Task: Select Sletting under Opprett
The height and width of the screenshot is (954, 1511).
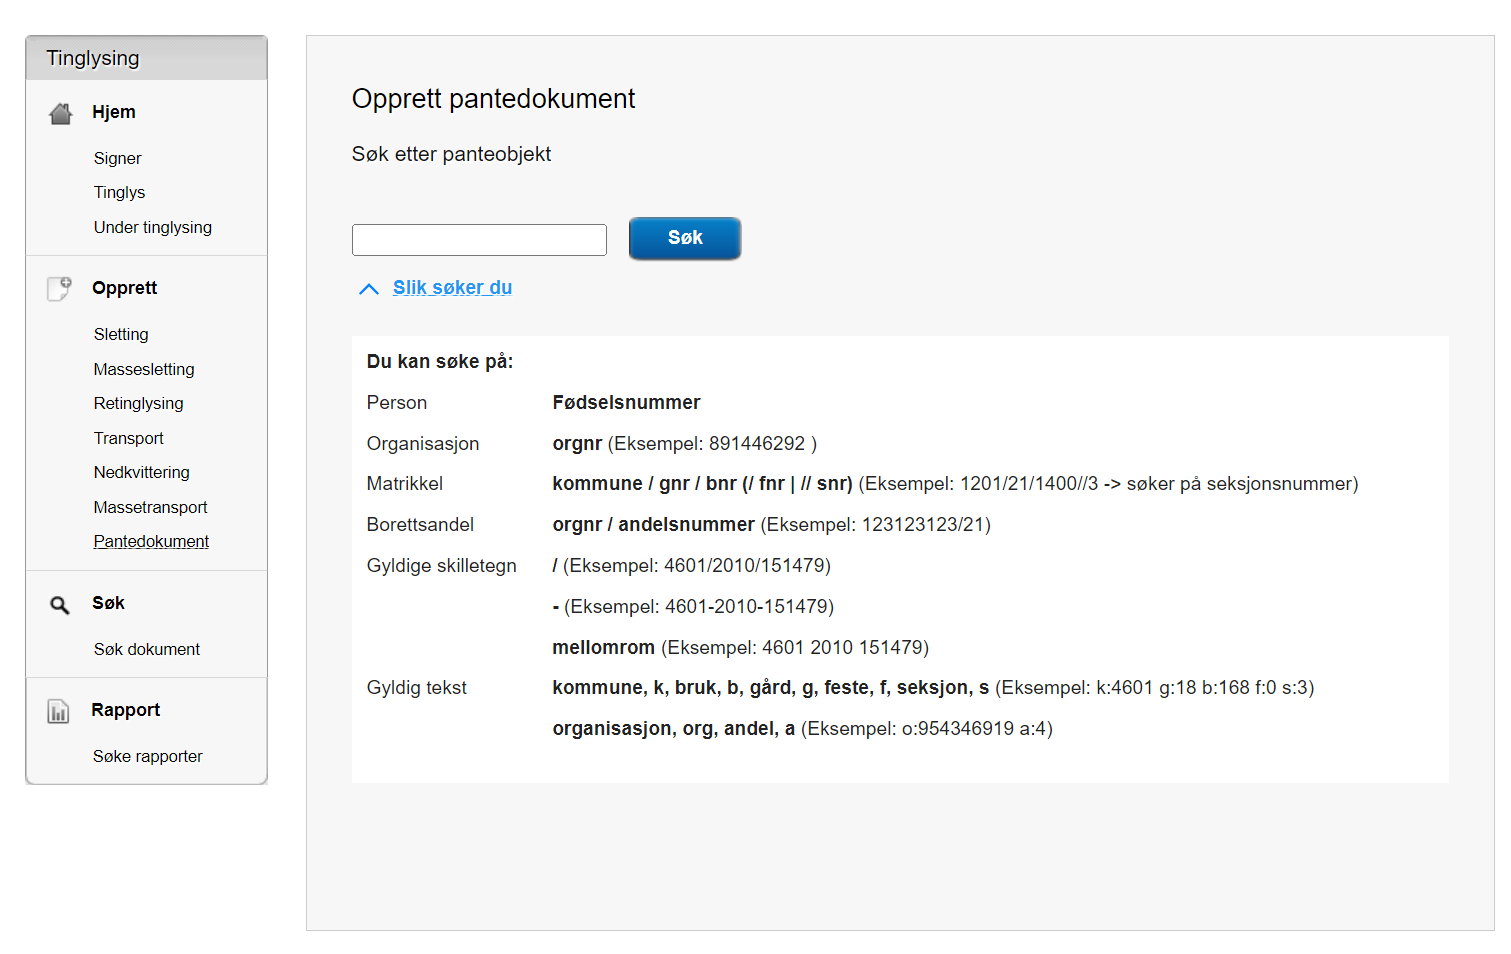Action: (121, 334)
